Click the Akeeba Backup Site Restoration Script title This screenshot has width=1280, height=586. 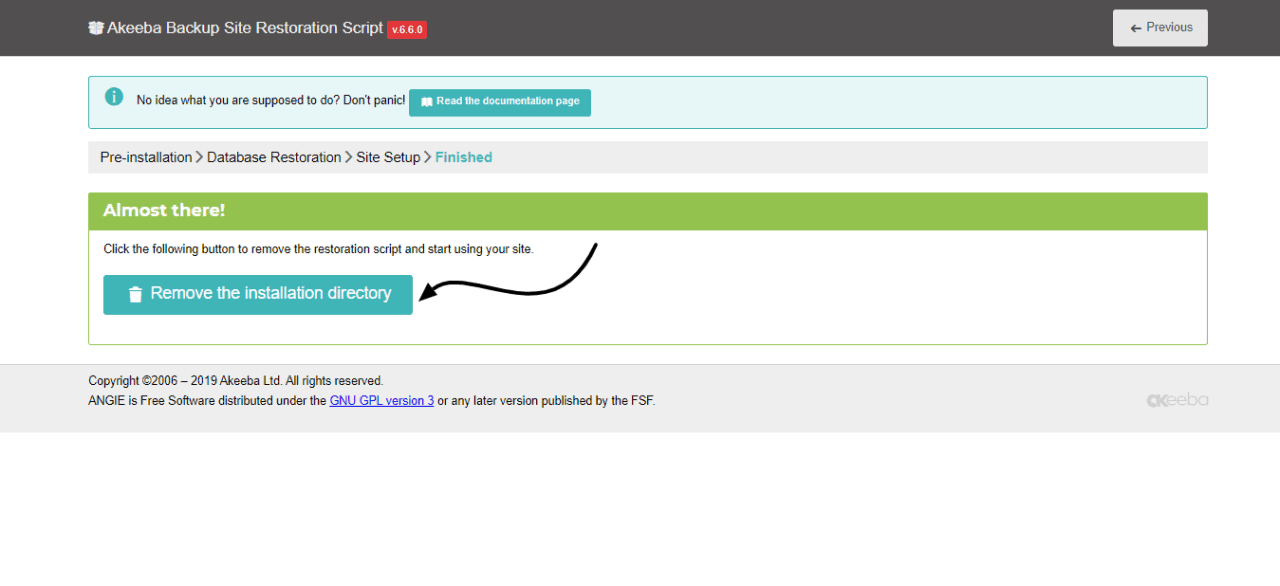[x=245, y=28]
